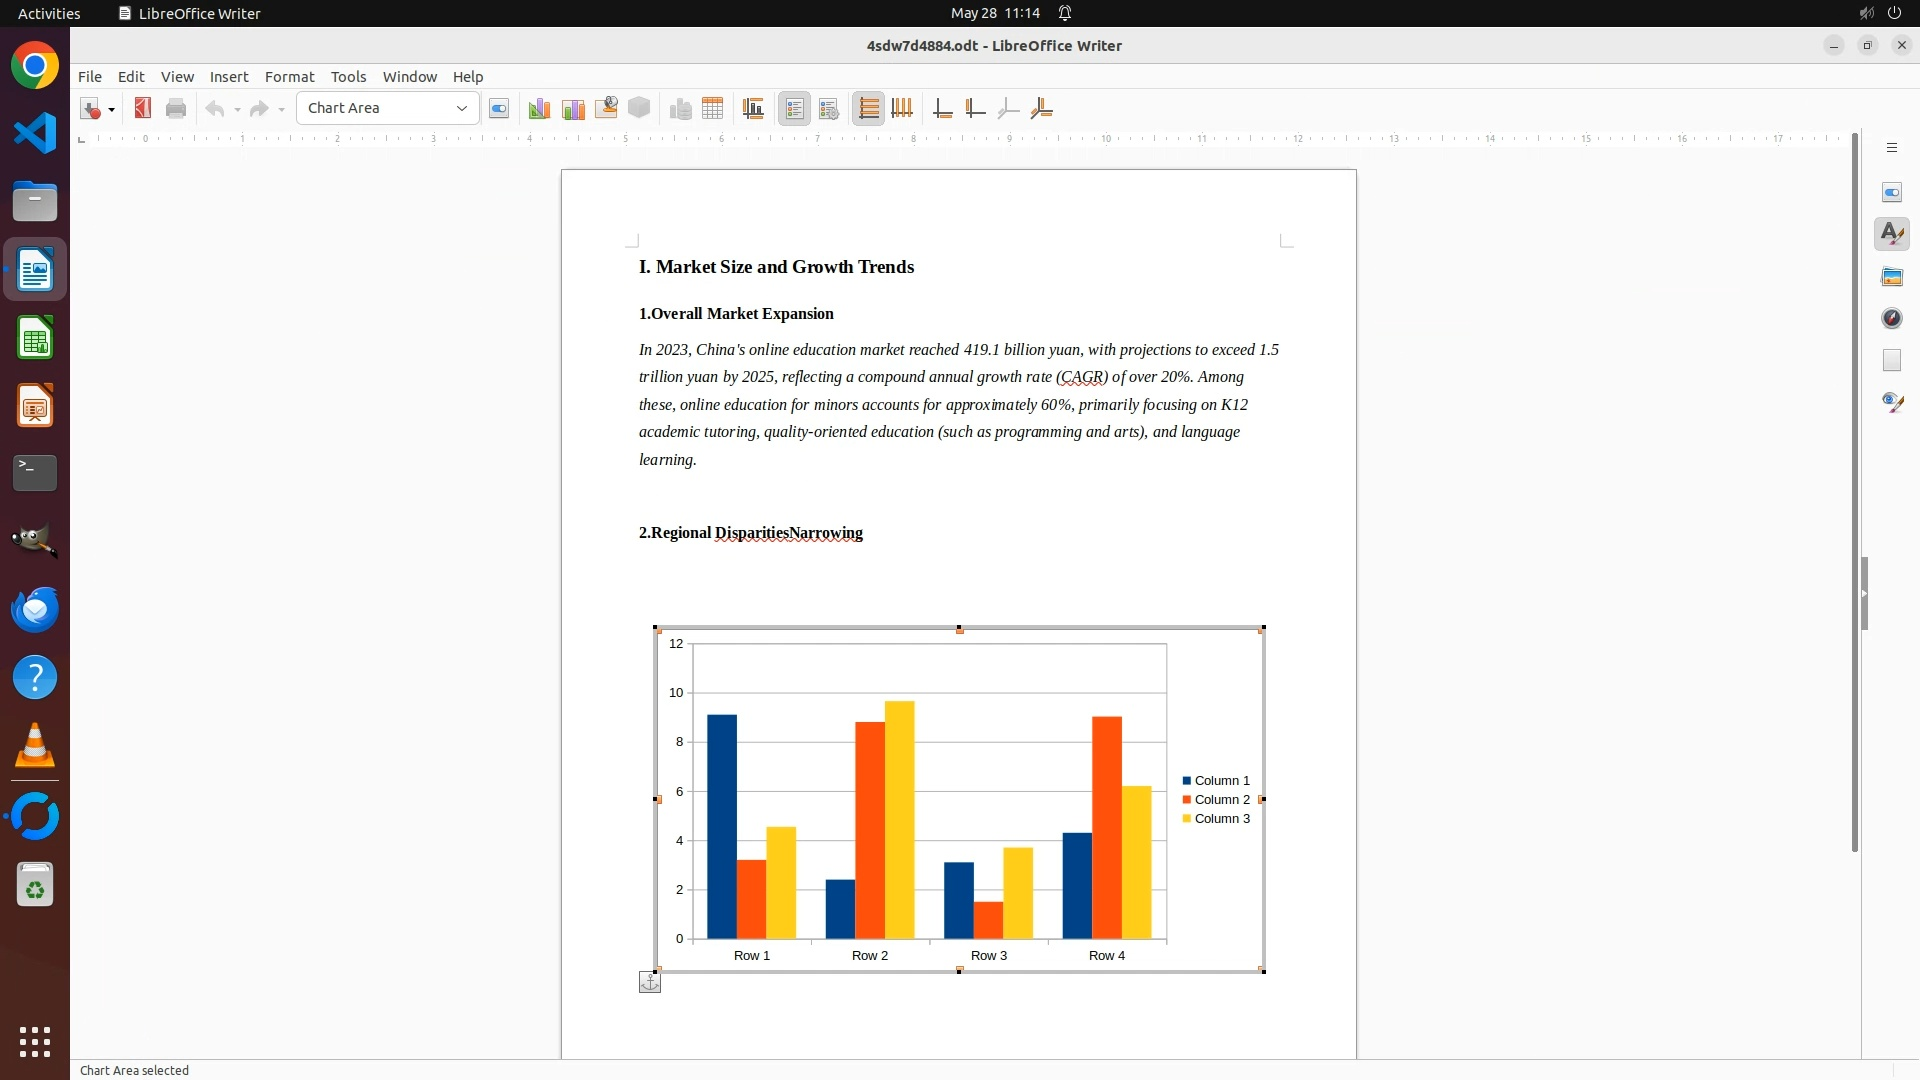Viewport: 1920px width, 1080px height.
Task: Toggle horizontal grids
Action: pyautogui.click(x=869, y=108)
